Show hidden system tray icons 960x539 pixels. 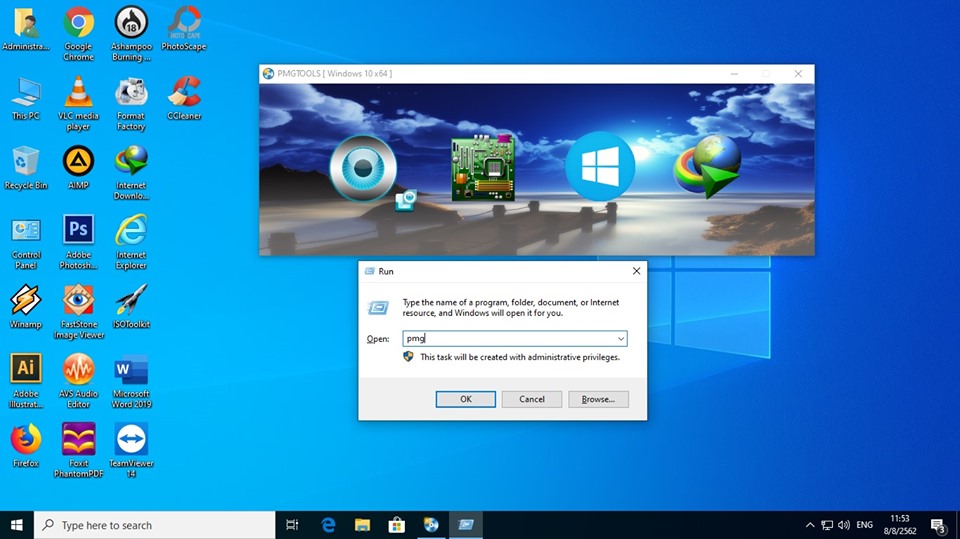point(810,525)
